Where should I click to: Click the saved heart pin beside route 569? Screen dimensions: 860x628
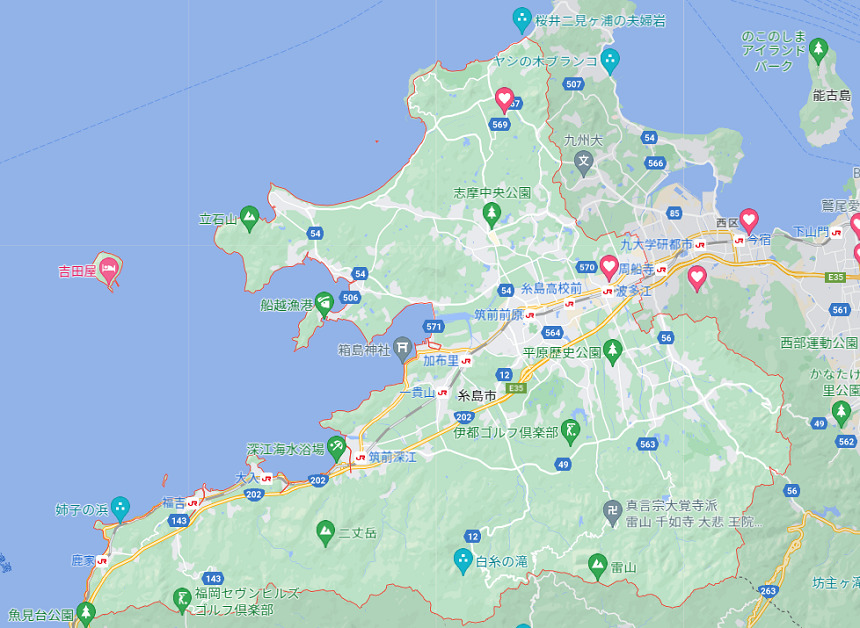pyautogui.click(x=505, y=100)
